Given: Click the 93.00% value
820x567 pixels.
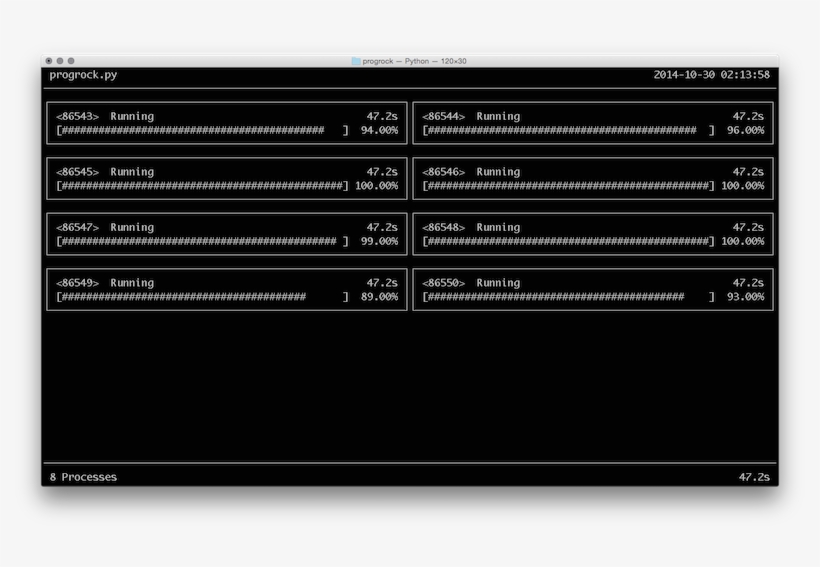Looking at the screenshot, I should click(745, 297).
